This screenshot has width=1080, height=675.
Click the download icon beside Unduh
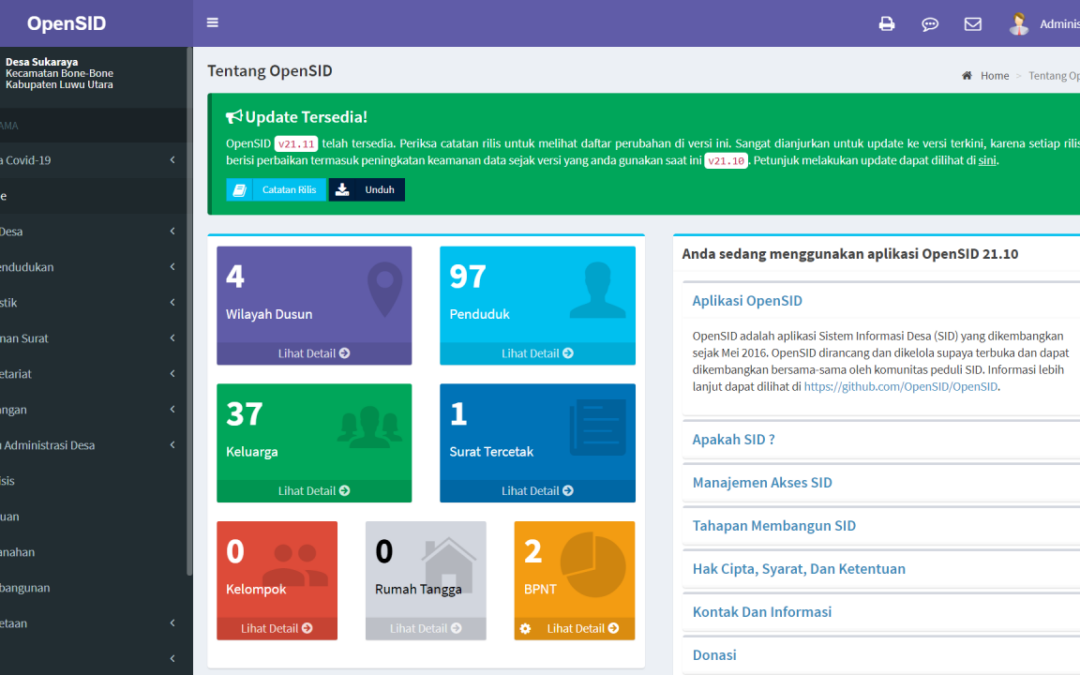click(x=342, y=189)
